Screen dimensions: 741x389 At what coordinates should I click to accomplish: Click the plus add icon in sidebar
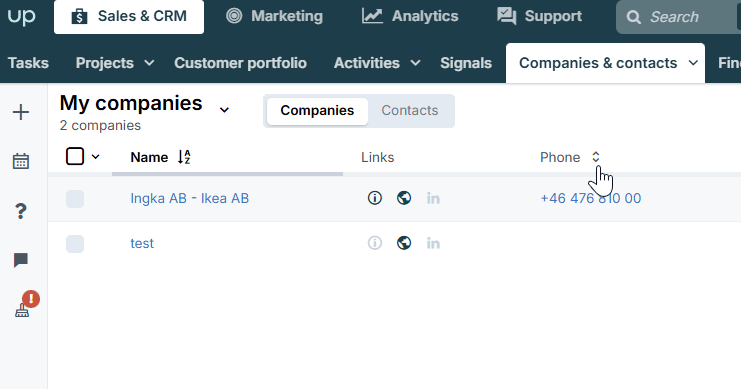coord(21,112)
